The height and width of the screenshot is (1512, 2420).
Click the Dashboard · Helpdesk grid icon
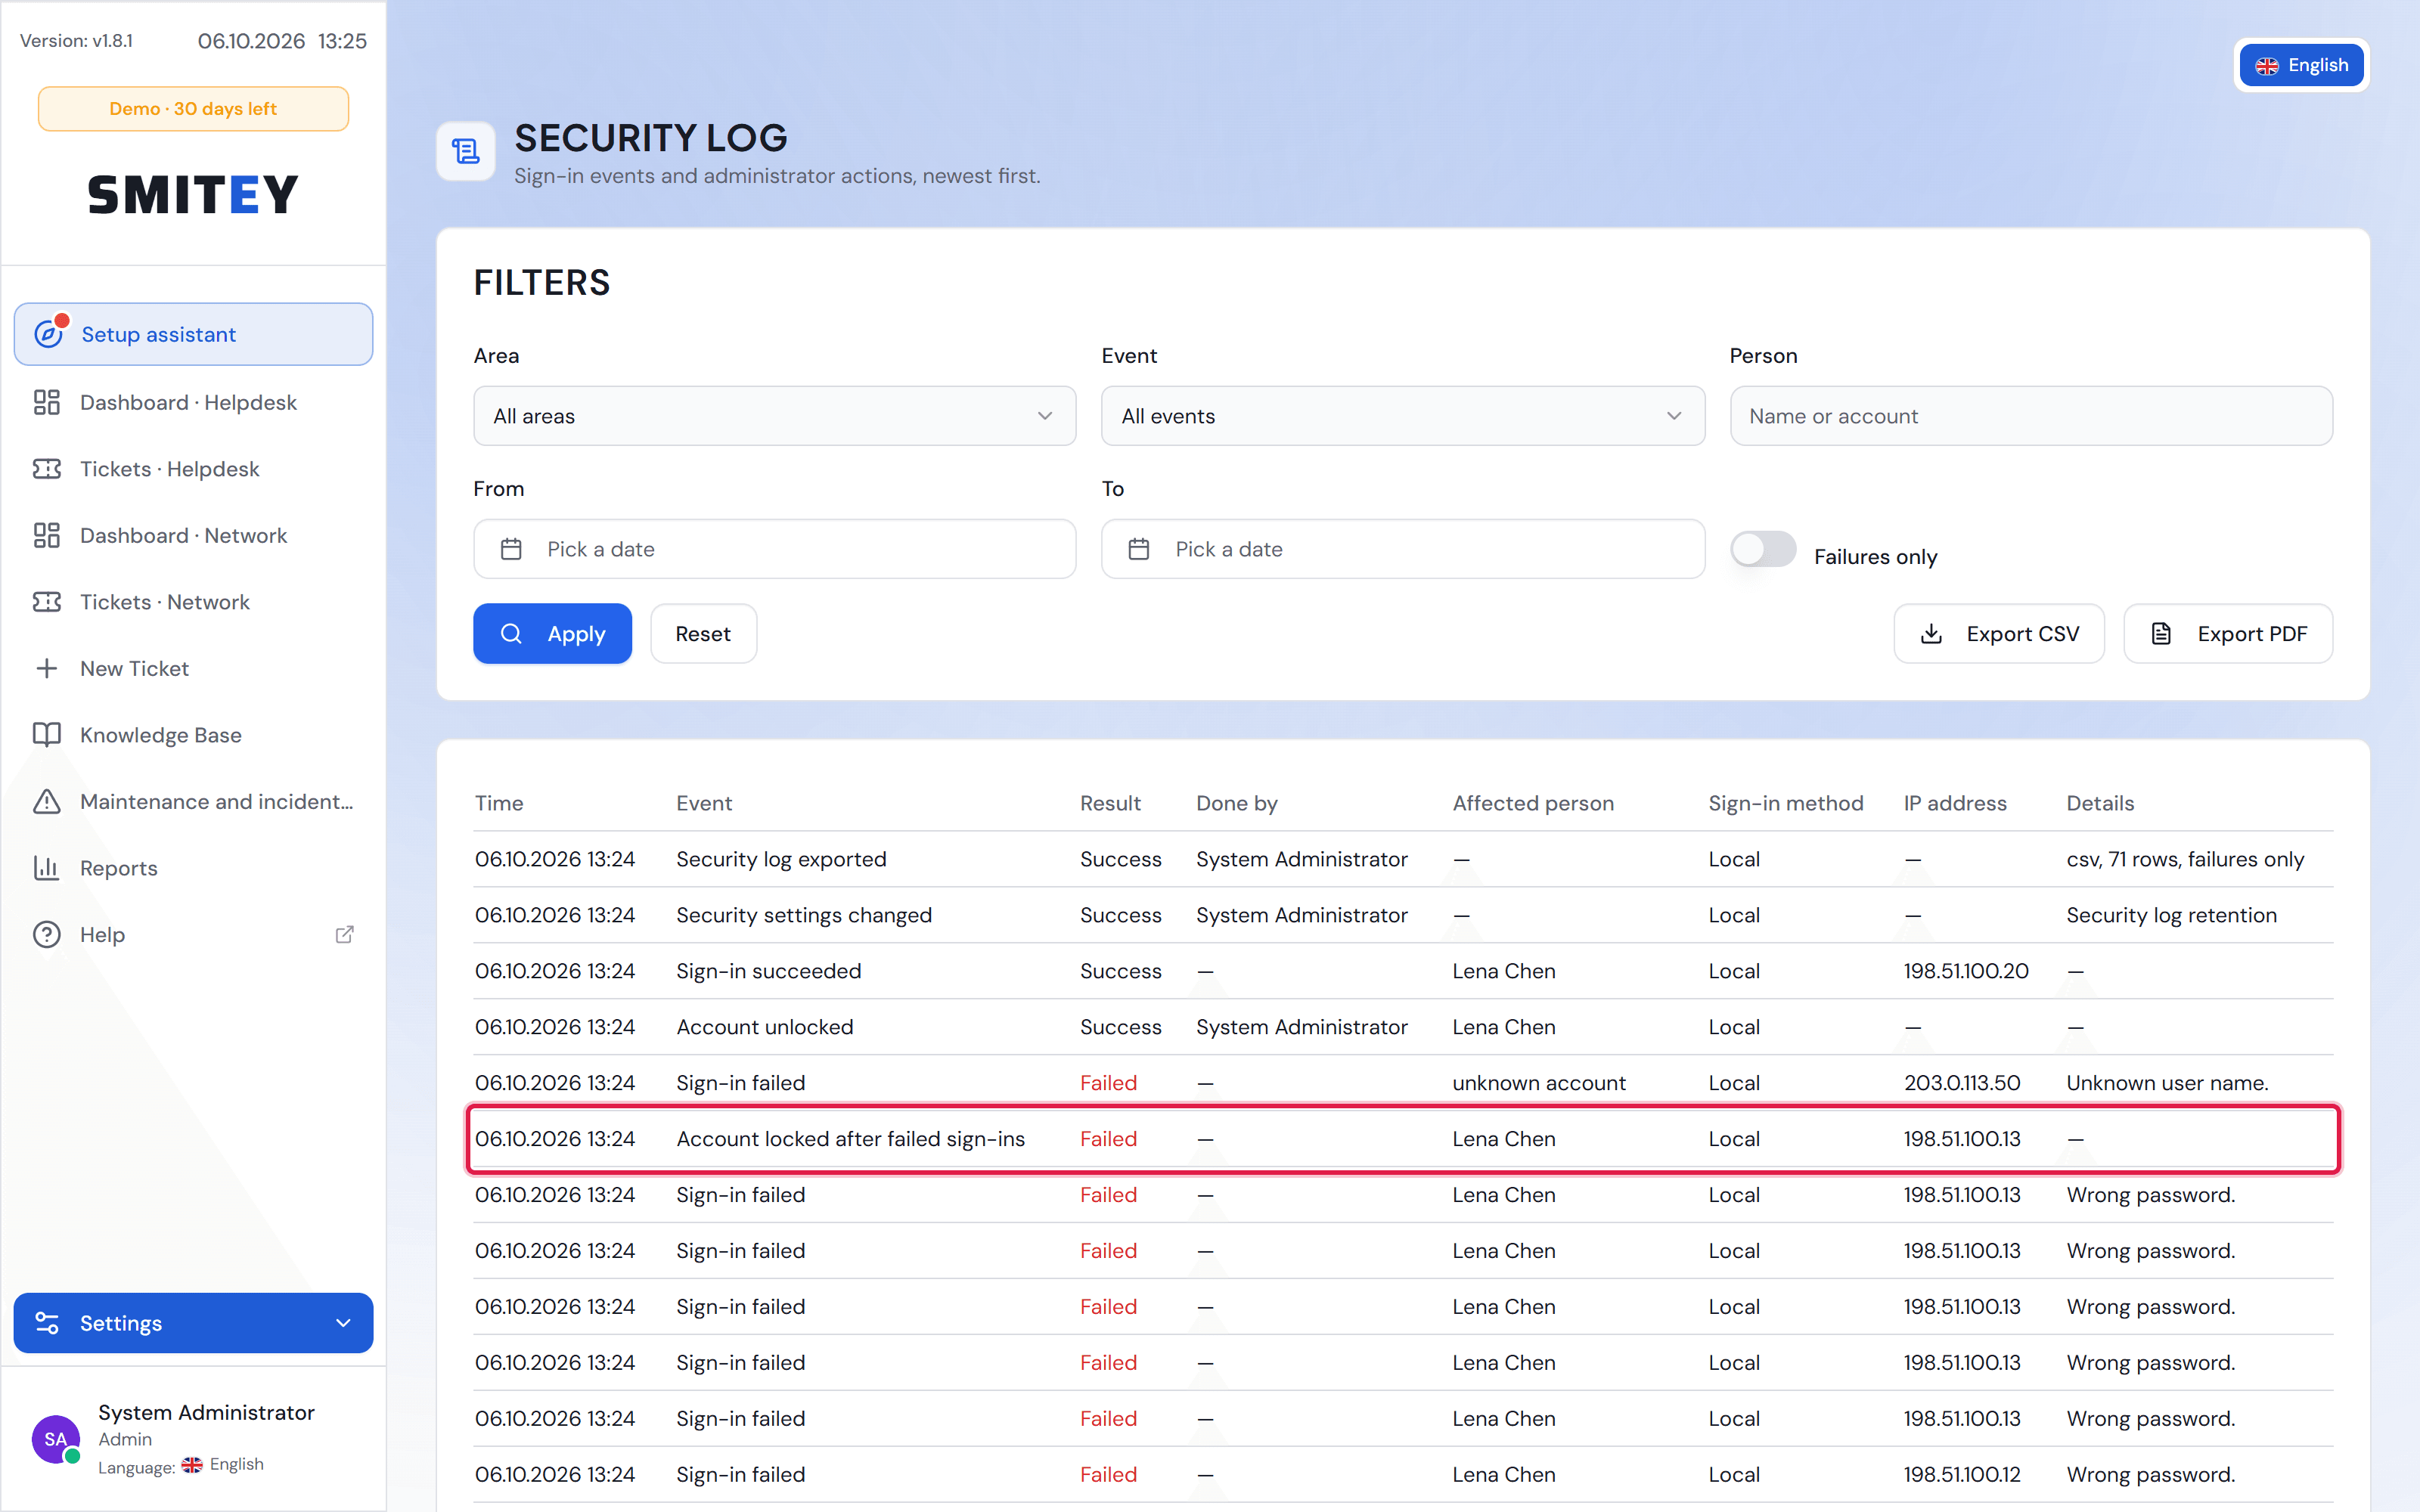click(x=47, y=402)
